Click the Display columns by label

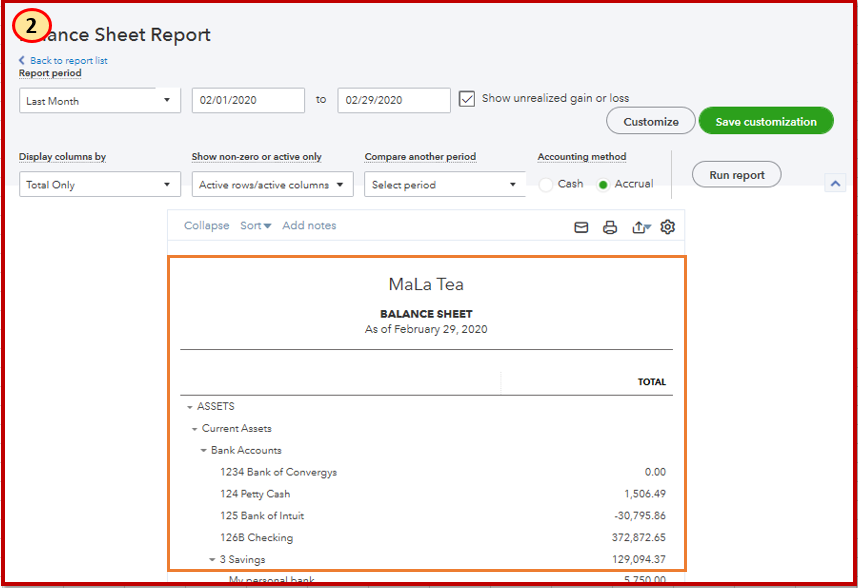[62, 157]
